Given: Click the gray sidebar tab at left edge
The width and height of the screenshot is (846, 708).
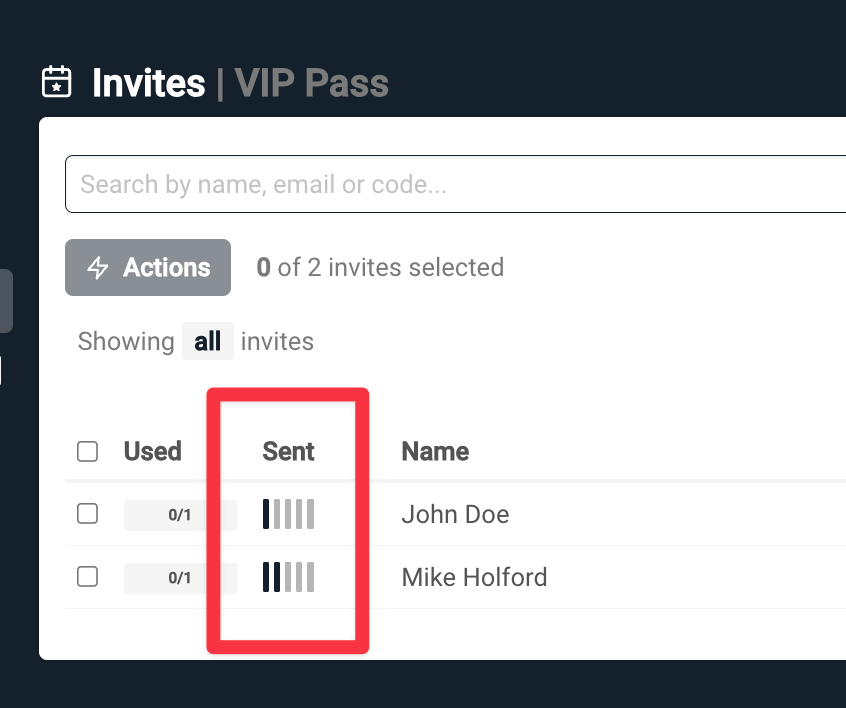Looking at the screenshot, I should point(6,300).
